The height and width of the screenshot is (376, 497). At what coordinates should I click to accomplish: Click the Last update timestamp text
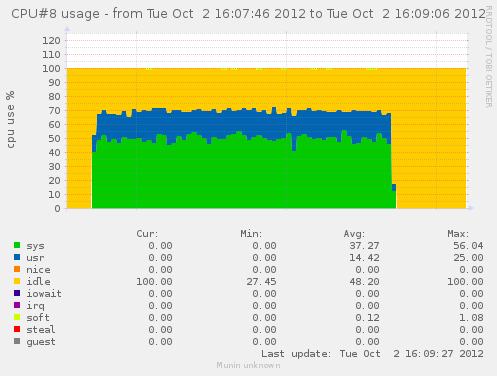372,354
